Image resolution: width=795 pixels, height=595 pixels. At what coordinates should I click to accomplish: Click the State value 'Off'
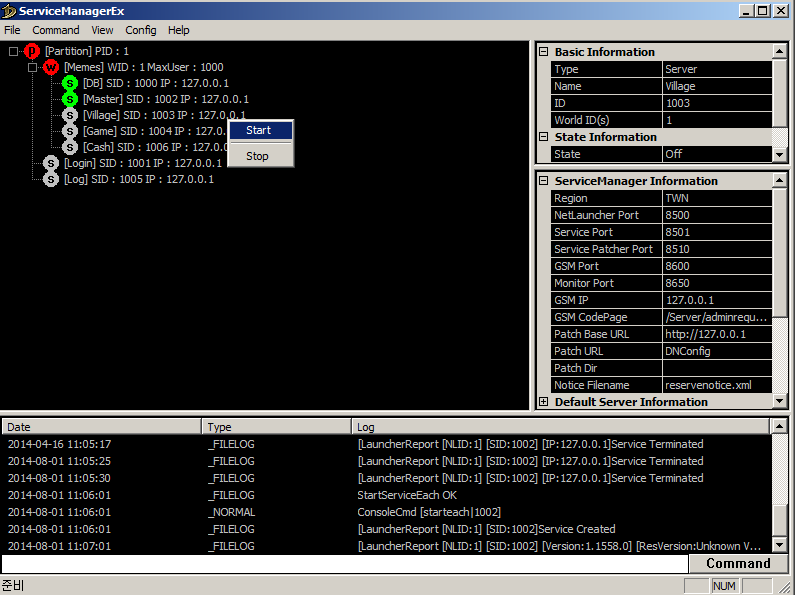(x=717, y=154)
